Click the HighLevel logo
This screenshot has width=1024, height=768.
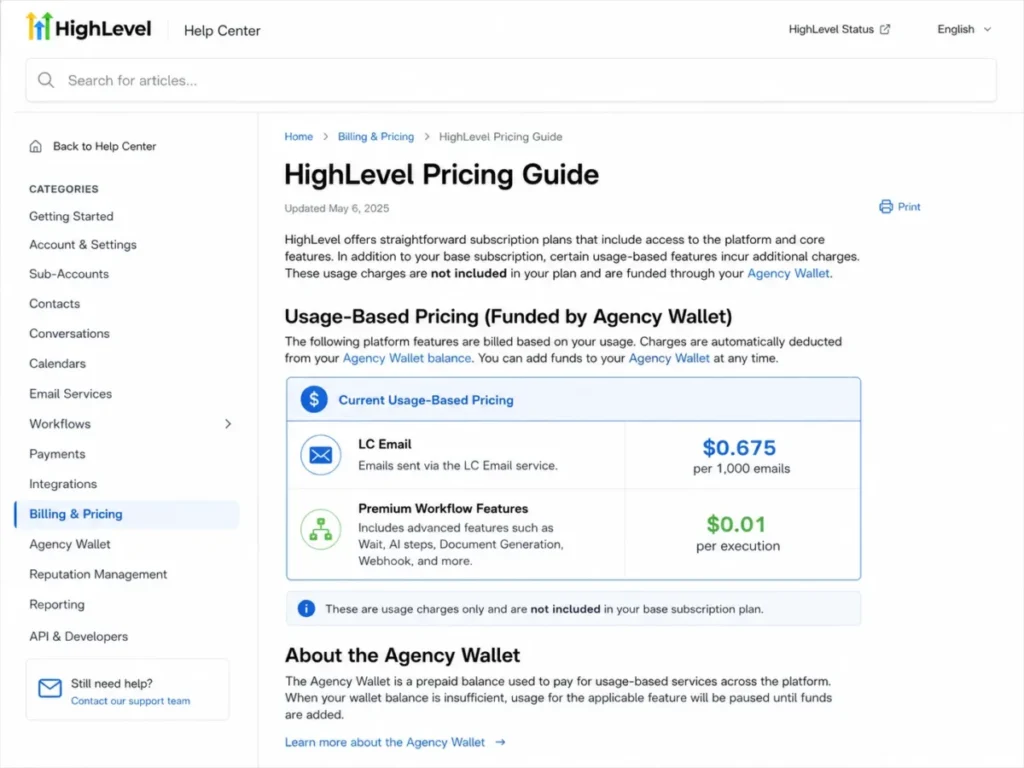point(89,27)
